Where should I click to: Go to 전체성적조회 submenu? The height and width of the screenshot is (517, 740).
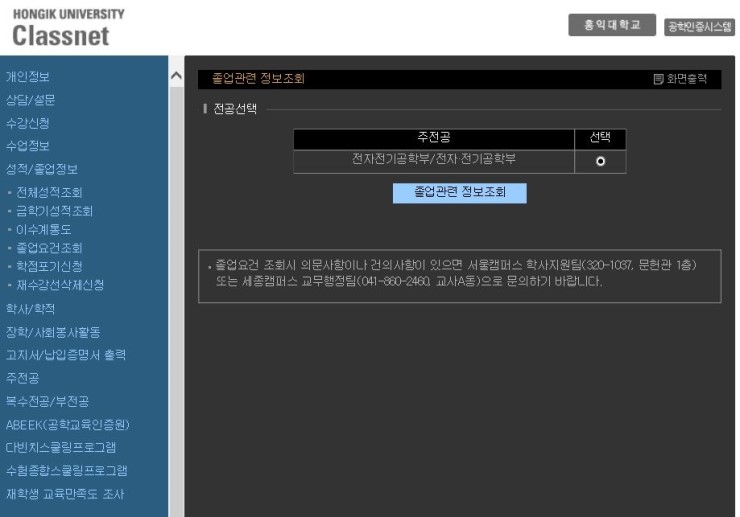point(49,192)
